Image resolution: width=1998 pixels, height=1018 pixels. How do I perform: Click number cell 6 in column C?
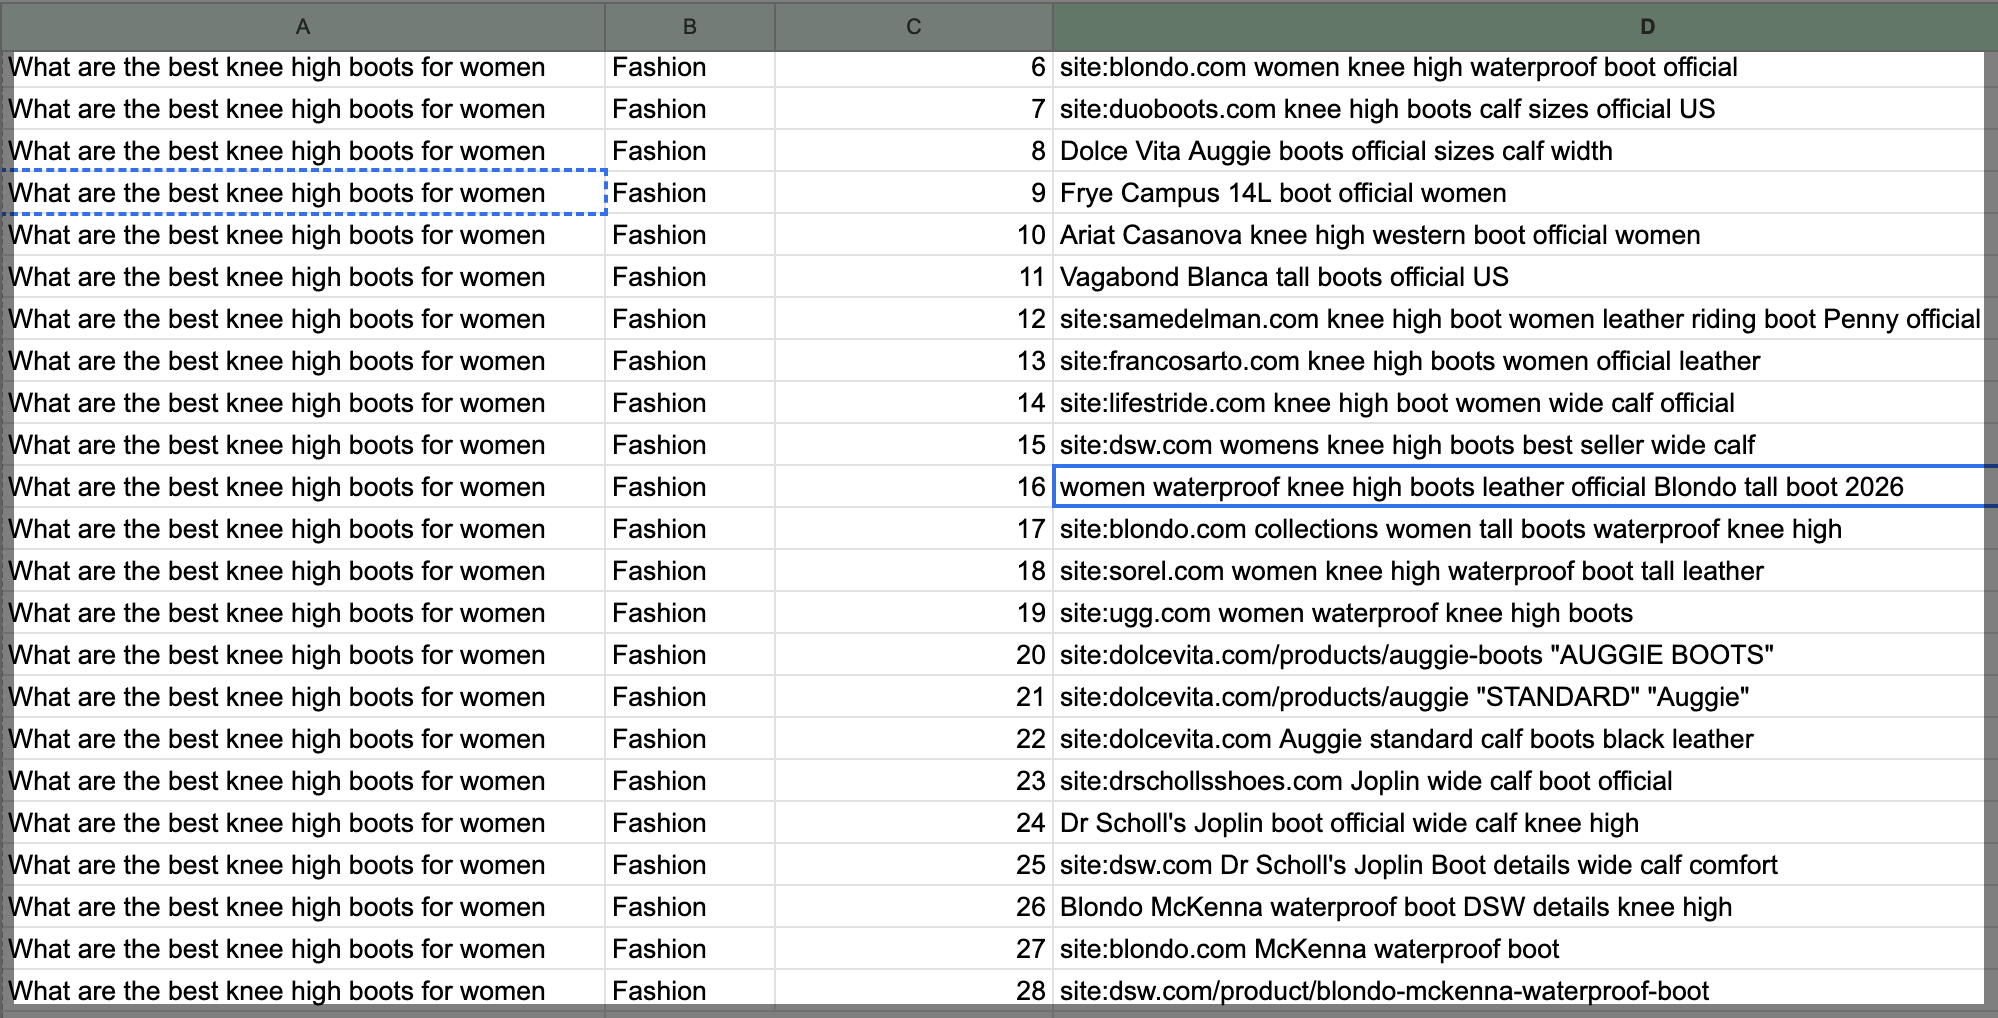click(x=914, y=67)
